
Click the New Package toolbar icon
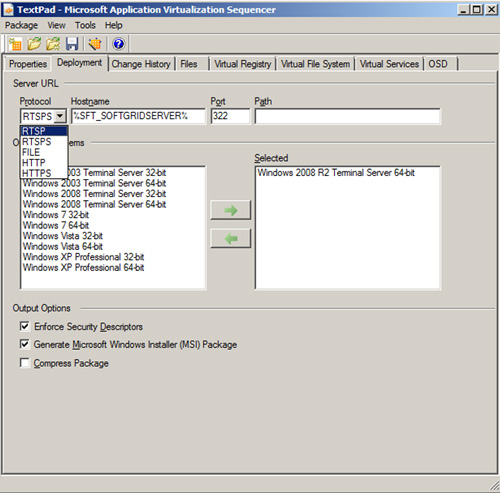[15, 44]
